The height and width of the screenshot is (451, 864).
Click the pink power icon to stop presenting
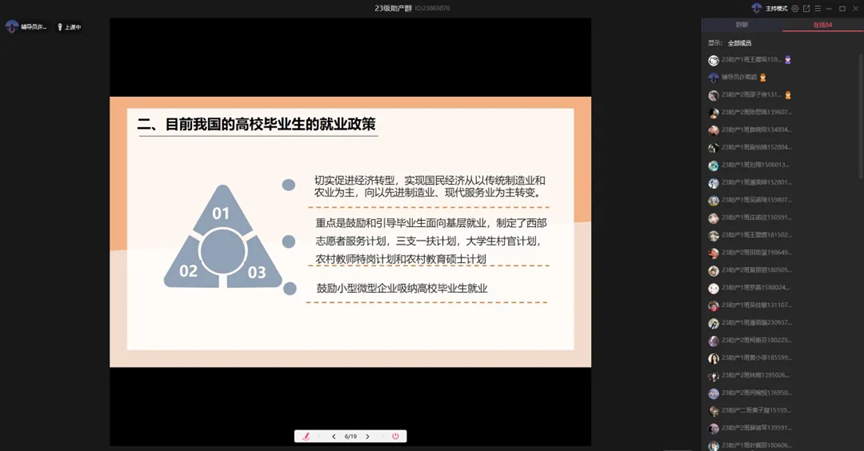click(395, 436)
